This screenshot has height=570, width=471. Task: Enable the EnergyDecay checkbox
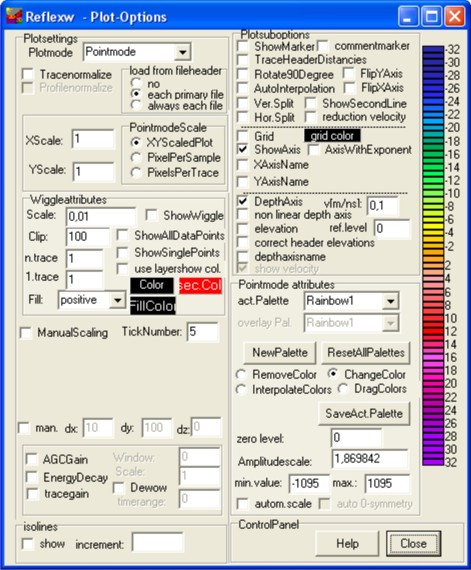coord(32,477)
